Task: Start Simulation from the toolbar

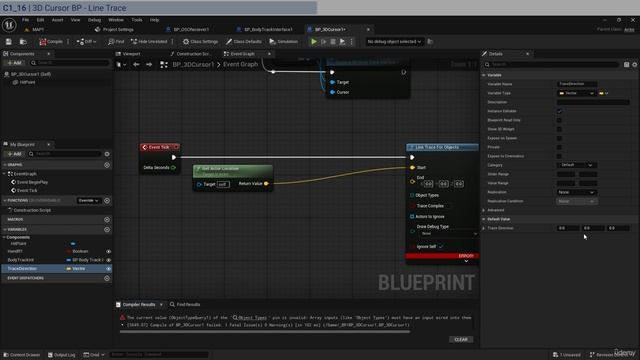Action: [284, 42]
